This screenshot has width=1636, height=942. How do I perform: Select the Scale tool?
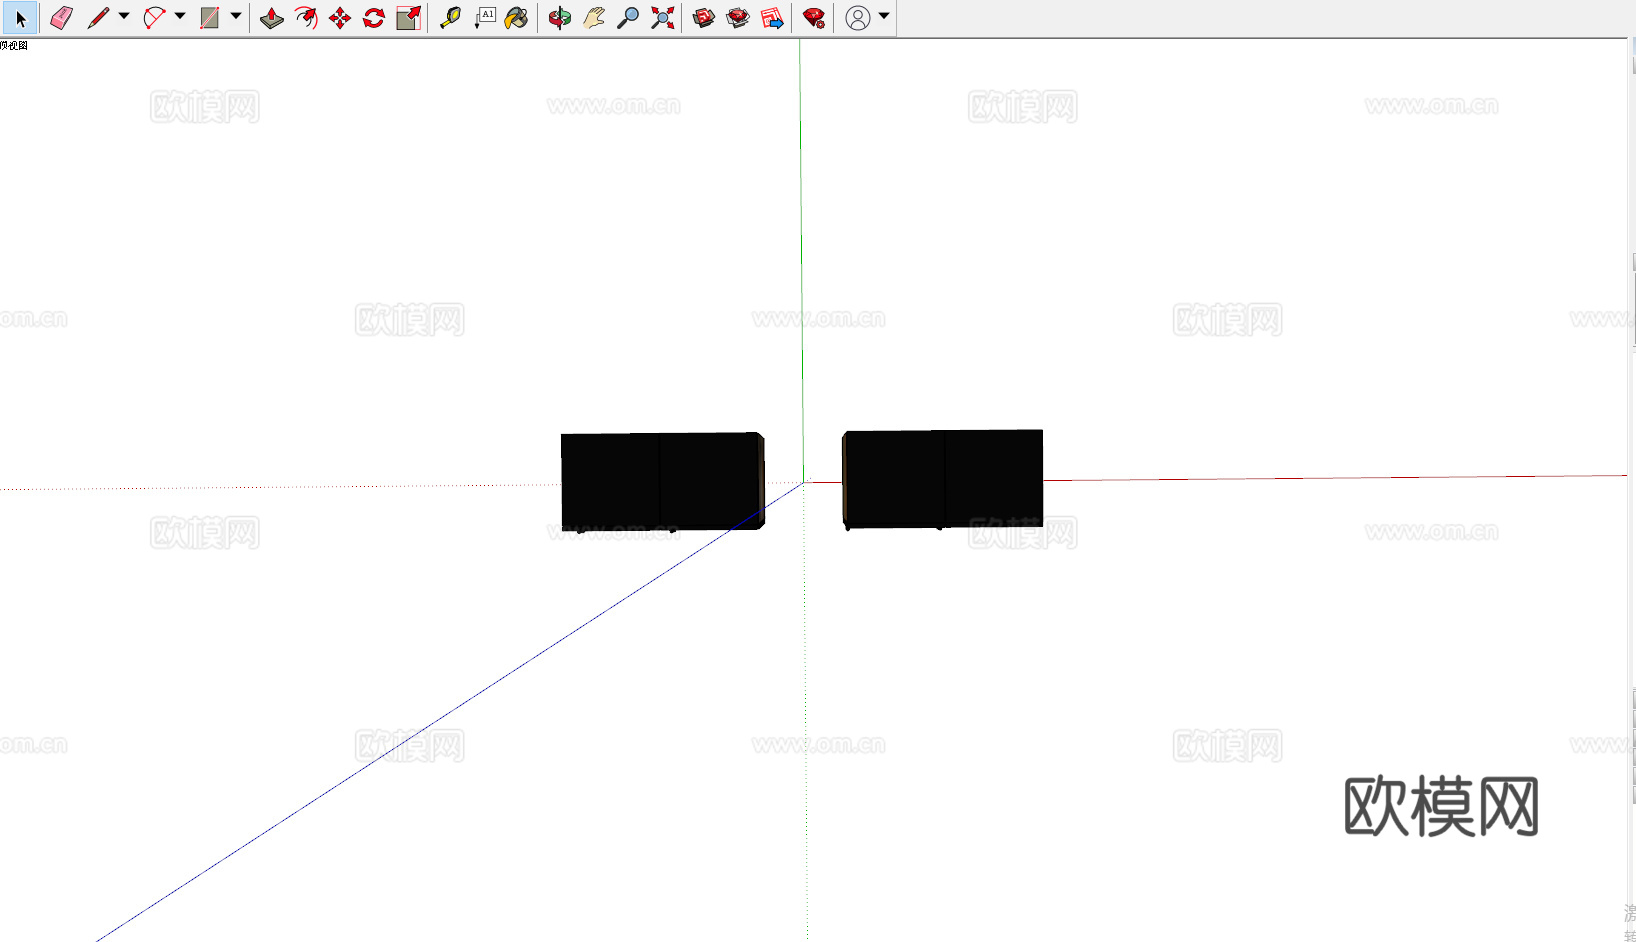pos(408,18)
